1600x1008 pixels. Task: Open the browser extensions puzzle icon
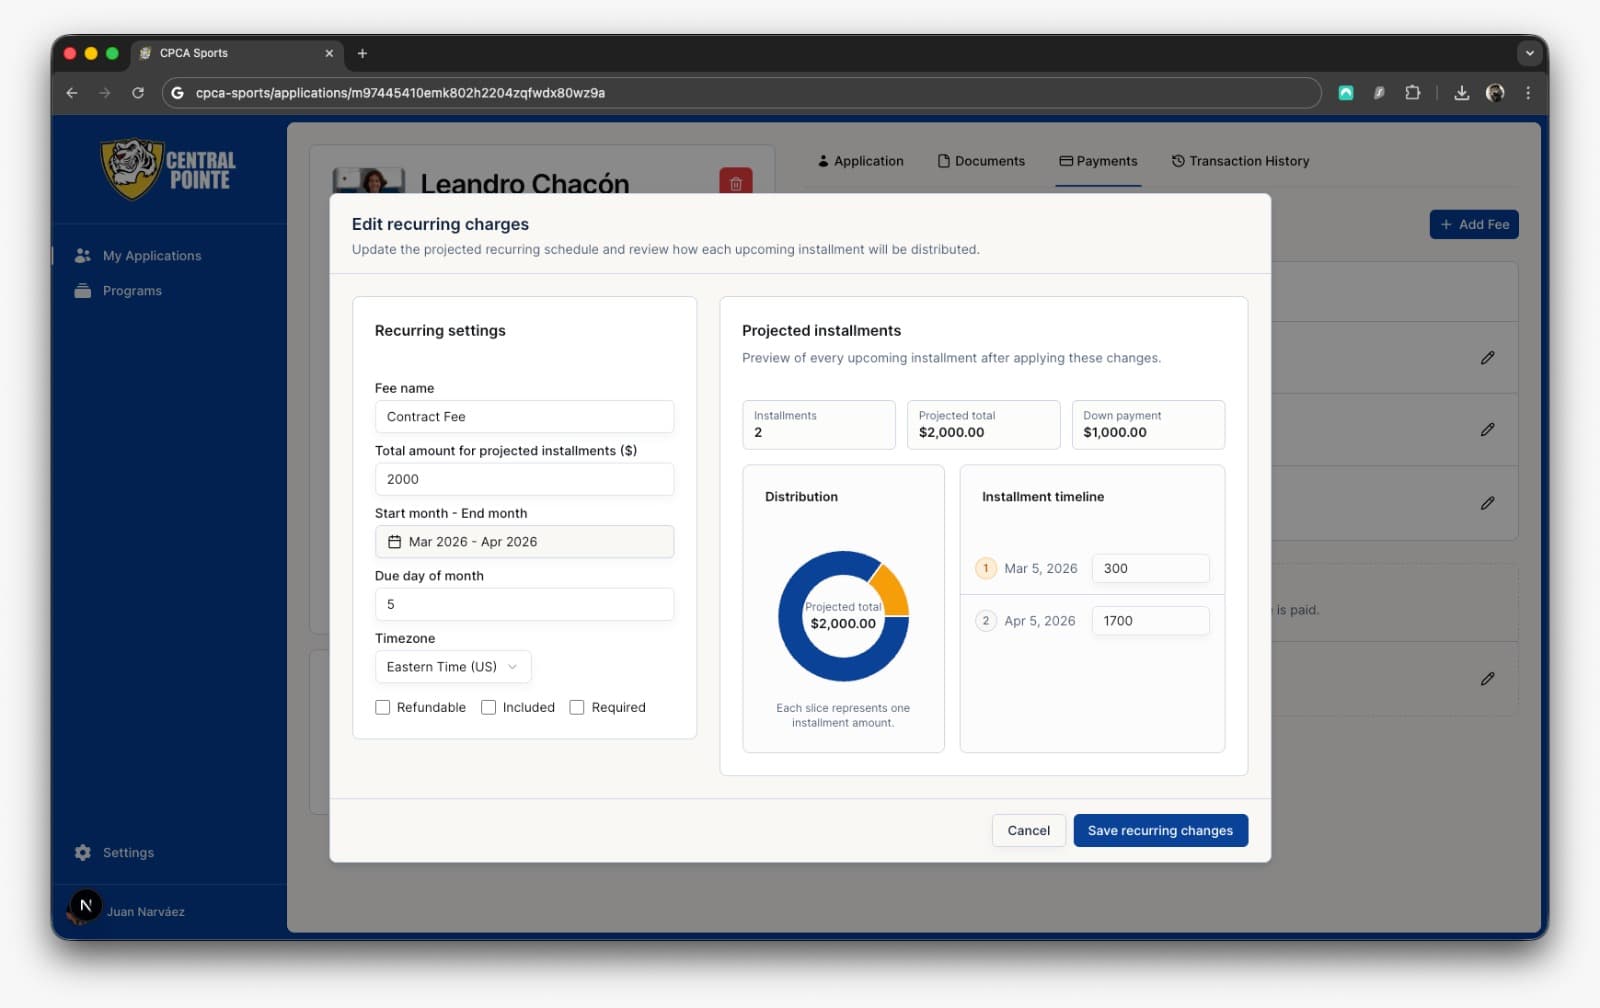[1412, 93]
